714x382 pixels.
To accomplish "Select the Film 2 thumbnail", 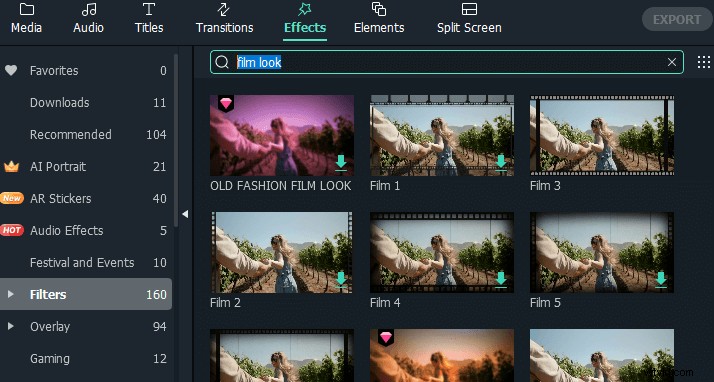I will click(282, 252).
